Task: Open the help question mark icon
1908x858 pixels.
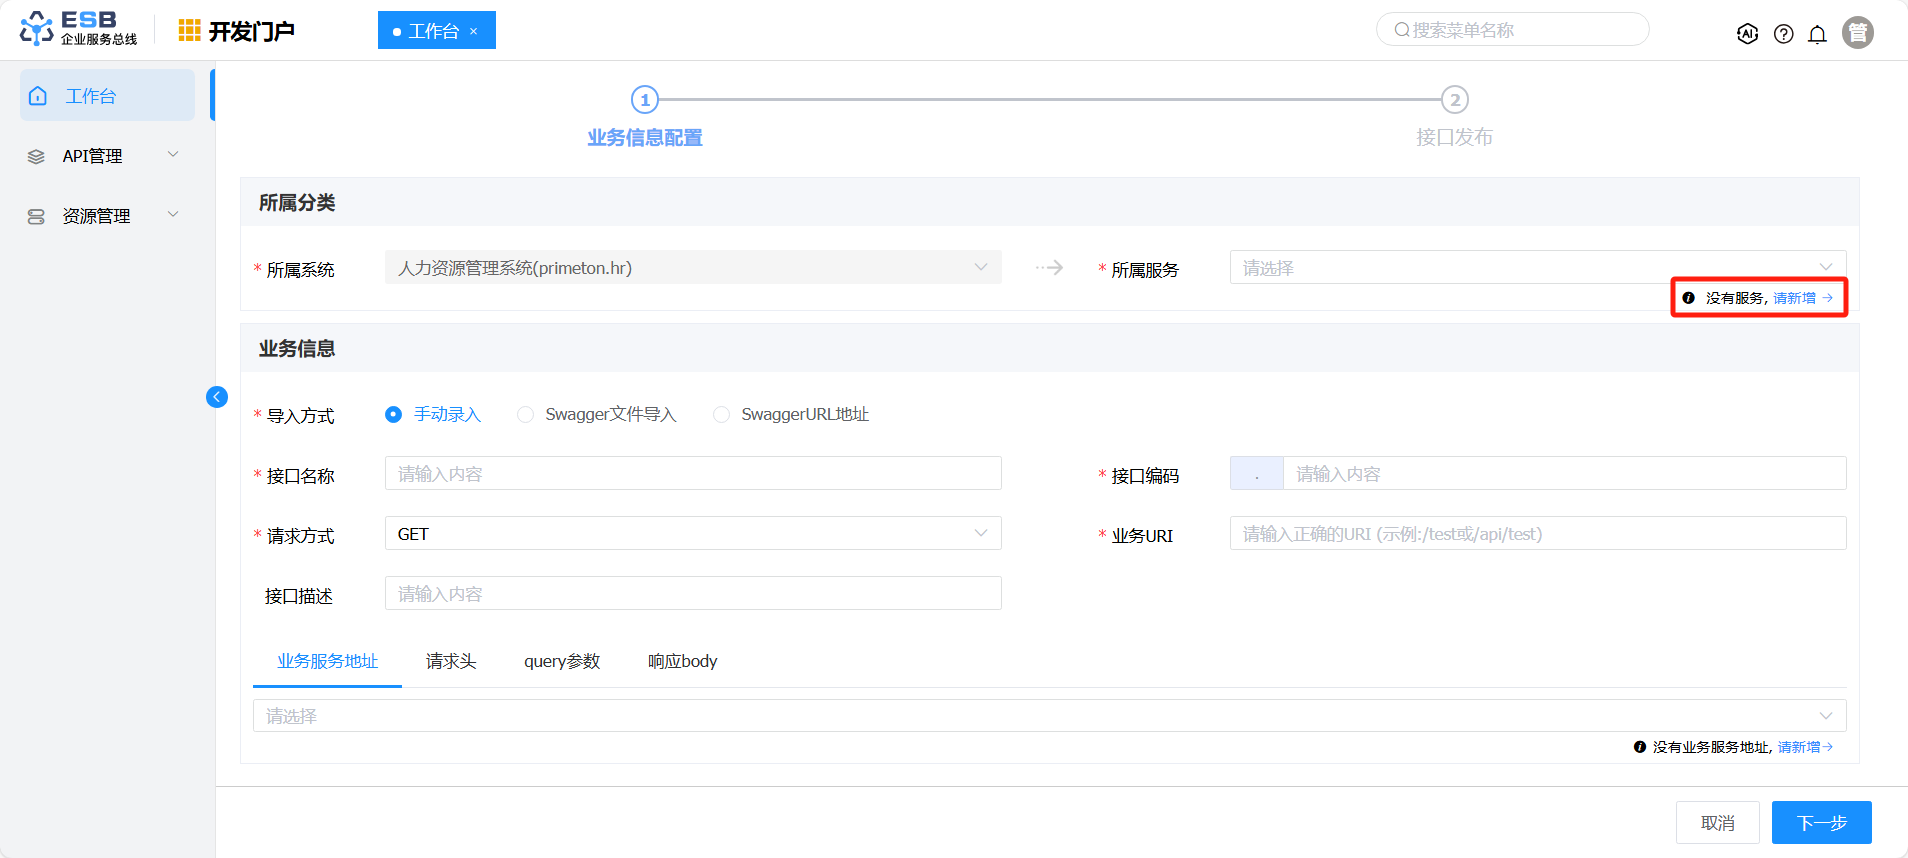Action: coord(1783,34)
